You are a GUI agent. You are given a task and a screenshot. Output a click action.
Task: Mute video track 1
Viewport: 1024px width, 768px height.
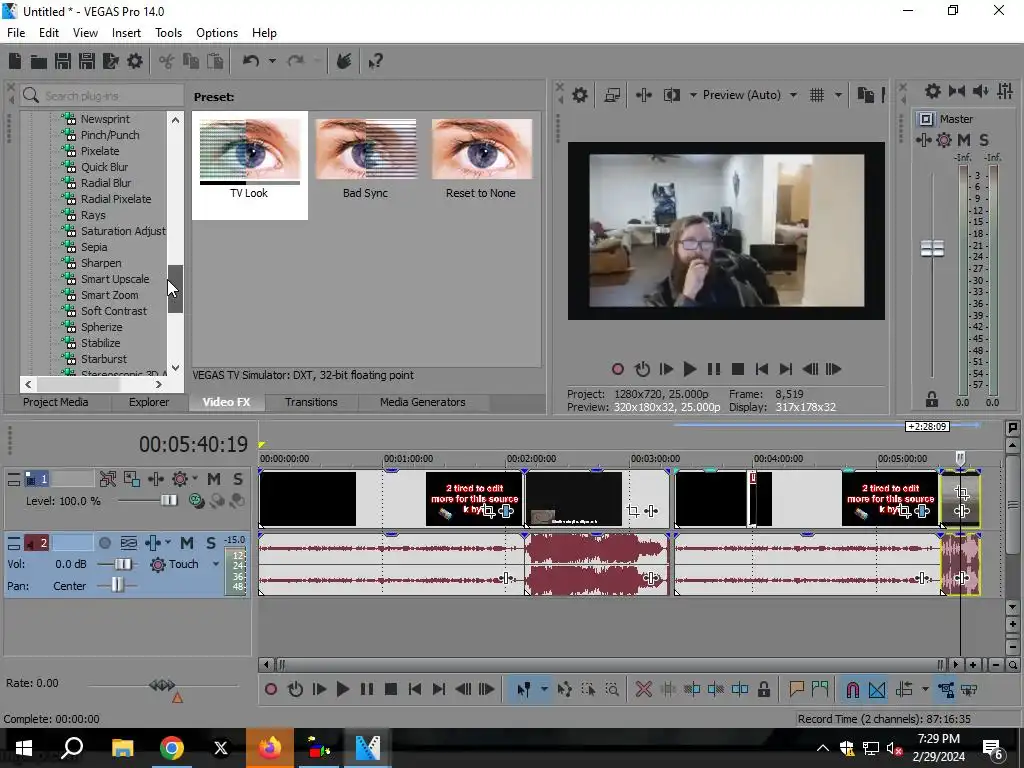pyautogui.click(x=214, y=479)
